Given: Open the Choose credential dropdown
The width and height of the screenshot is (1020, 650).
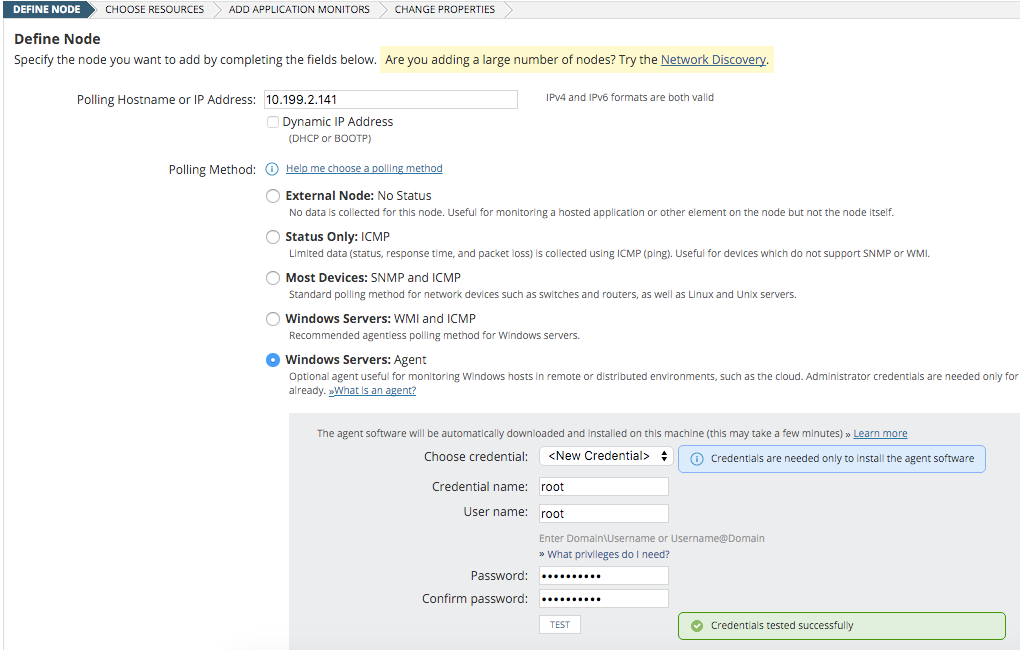Looking at the screenshot, I should 606,456.
